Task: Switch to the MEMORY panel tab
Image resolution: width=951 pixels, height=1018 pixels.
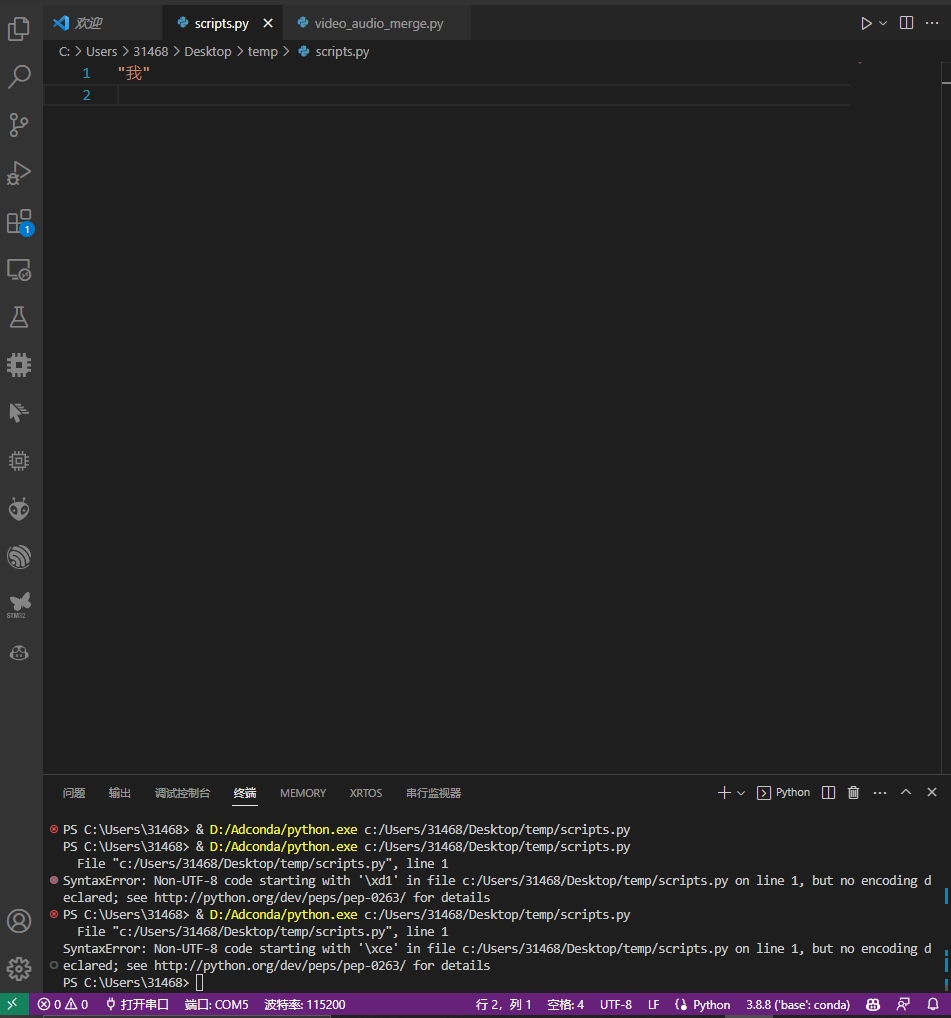Action: pyautogui.click(x=302, y=793)
